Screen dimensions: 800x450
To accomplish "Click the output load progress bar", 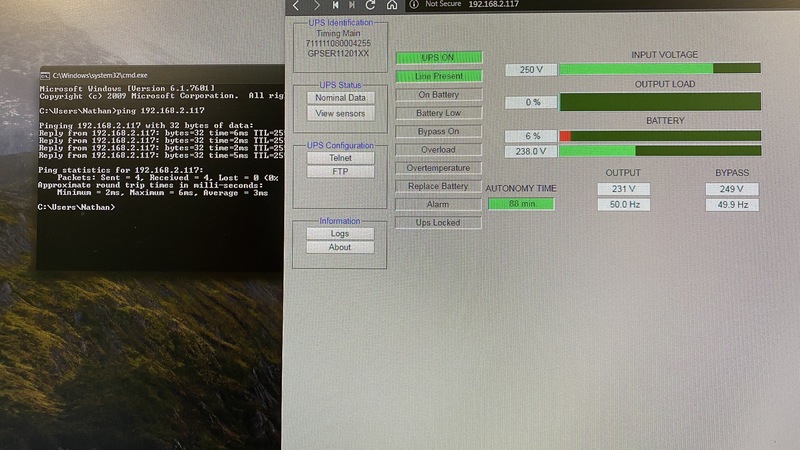I will pos(660,101).
